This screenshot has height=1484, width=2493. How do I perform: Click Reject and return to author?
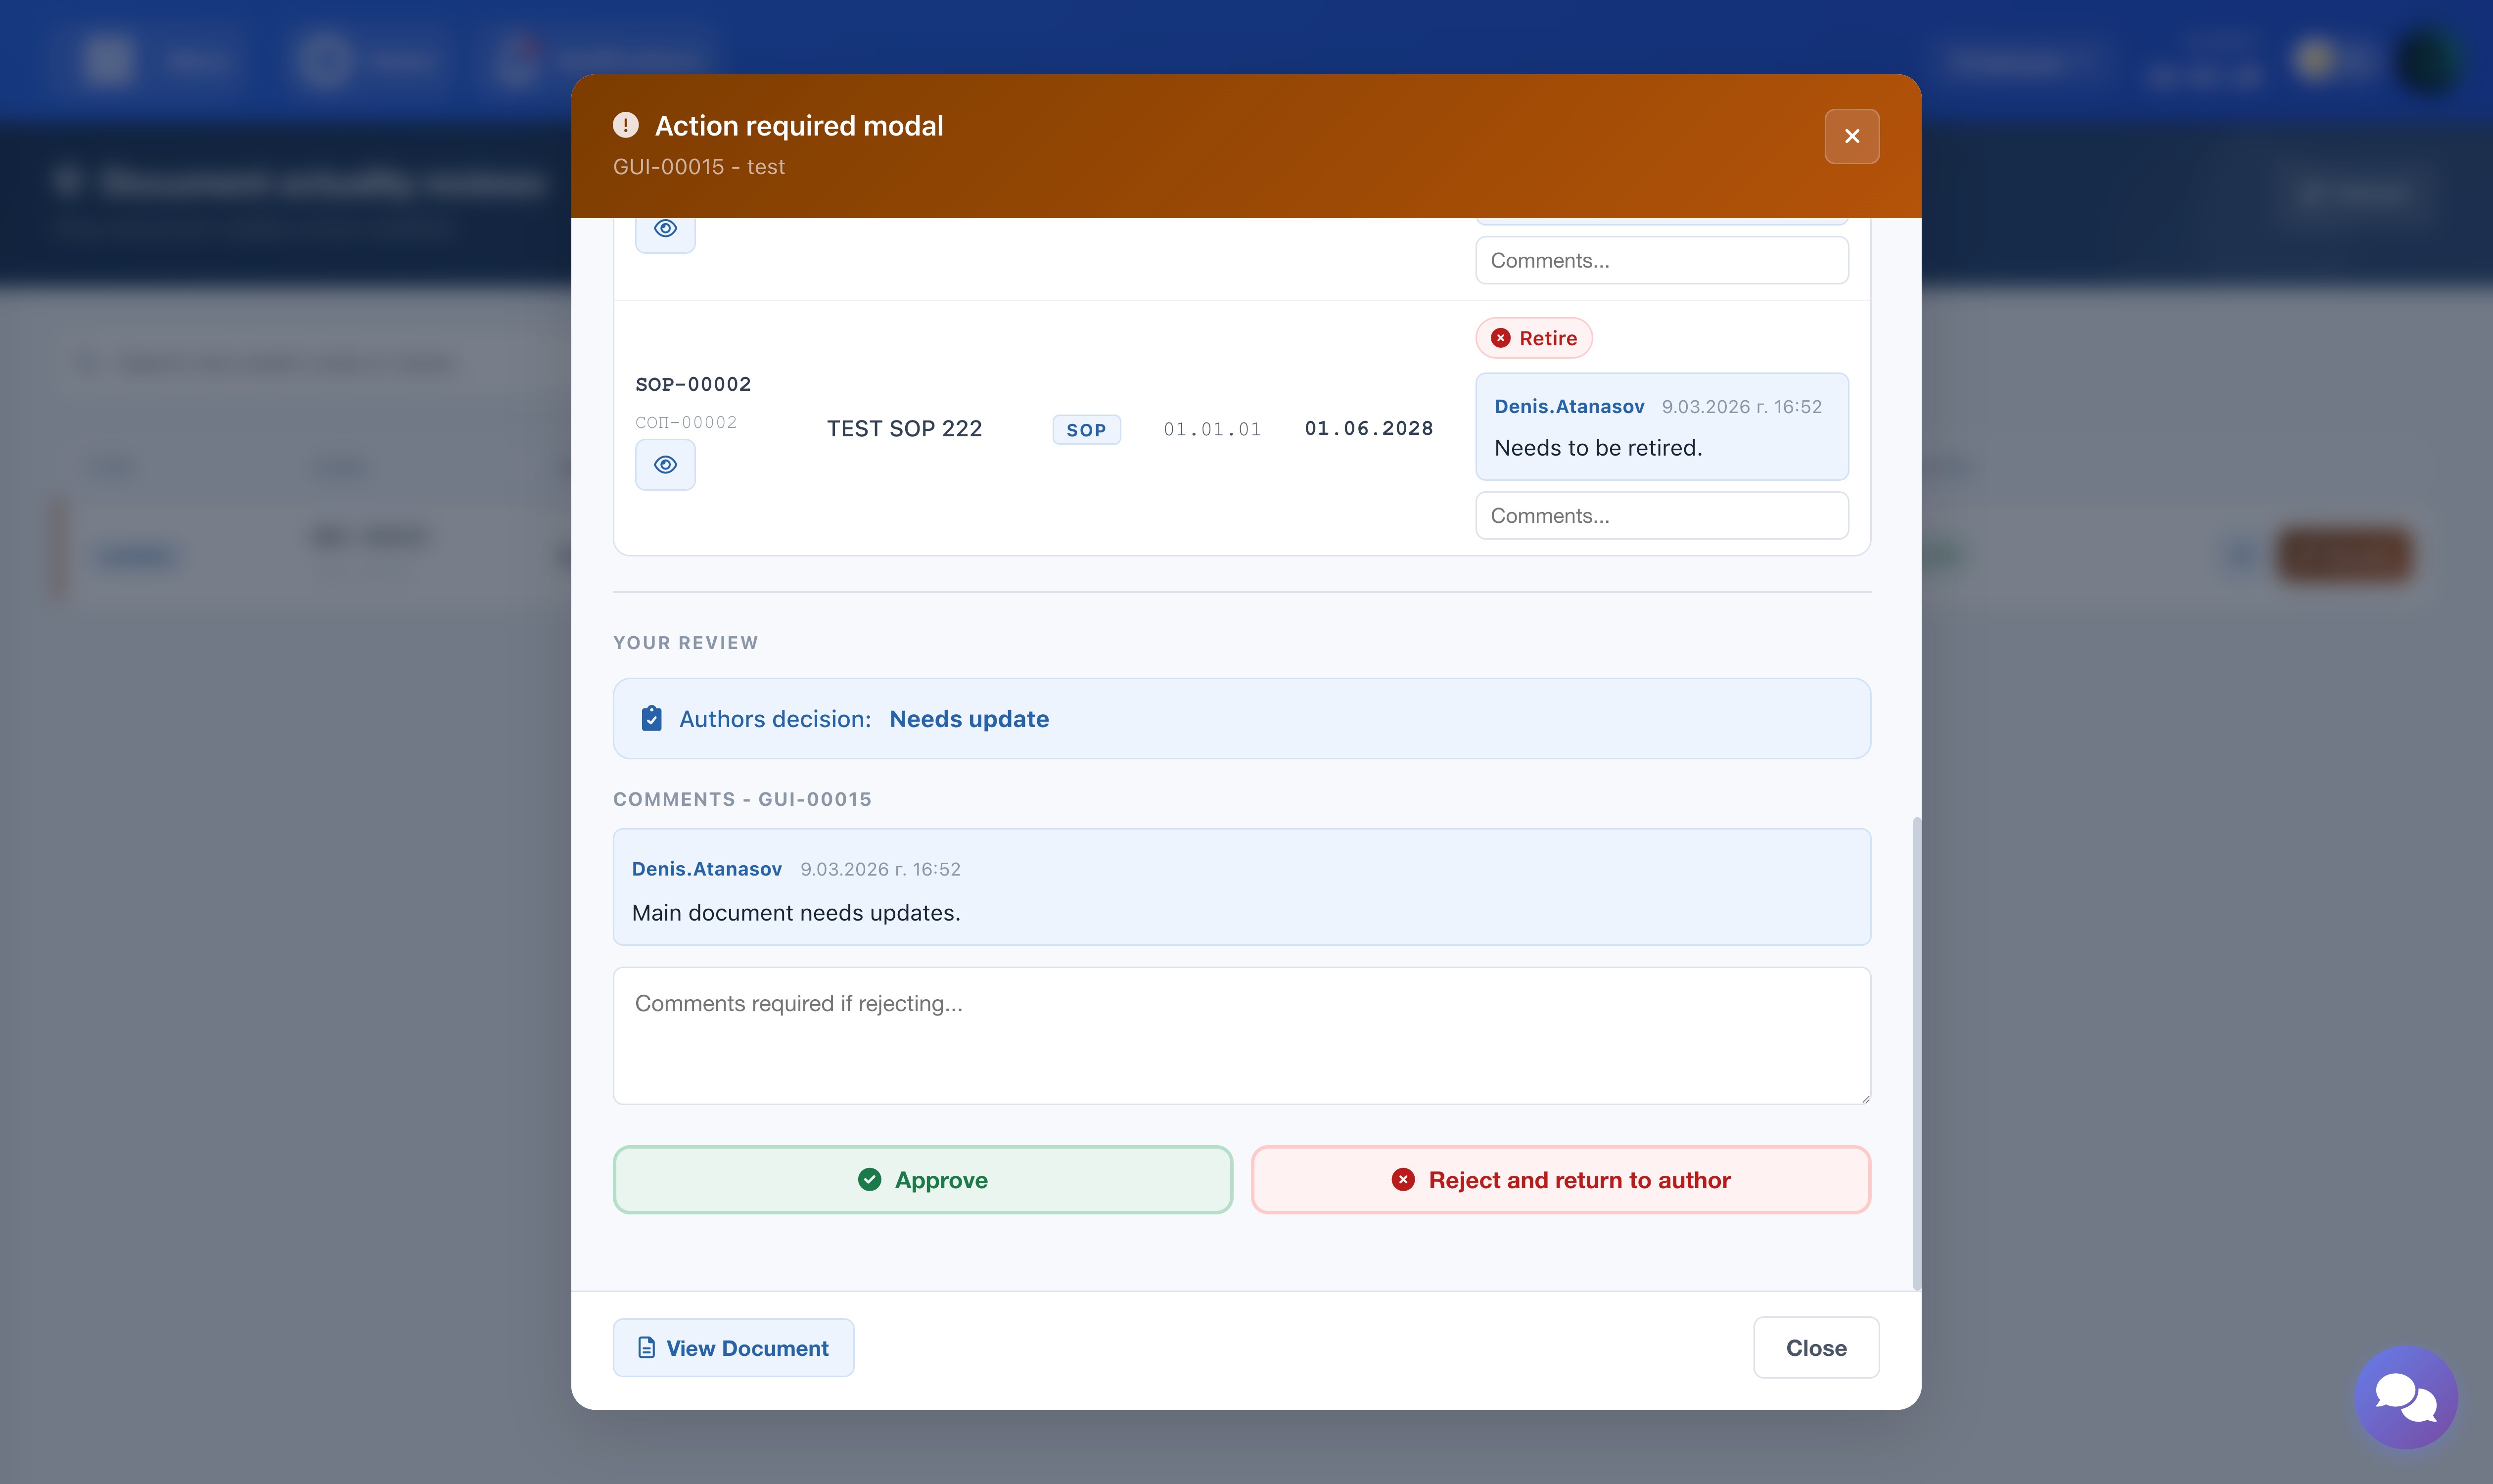(x=1560, y=1180)
